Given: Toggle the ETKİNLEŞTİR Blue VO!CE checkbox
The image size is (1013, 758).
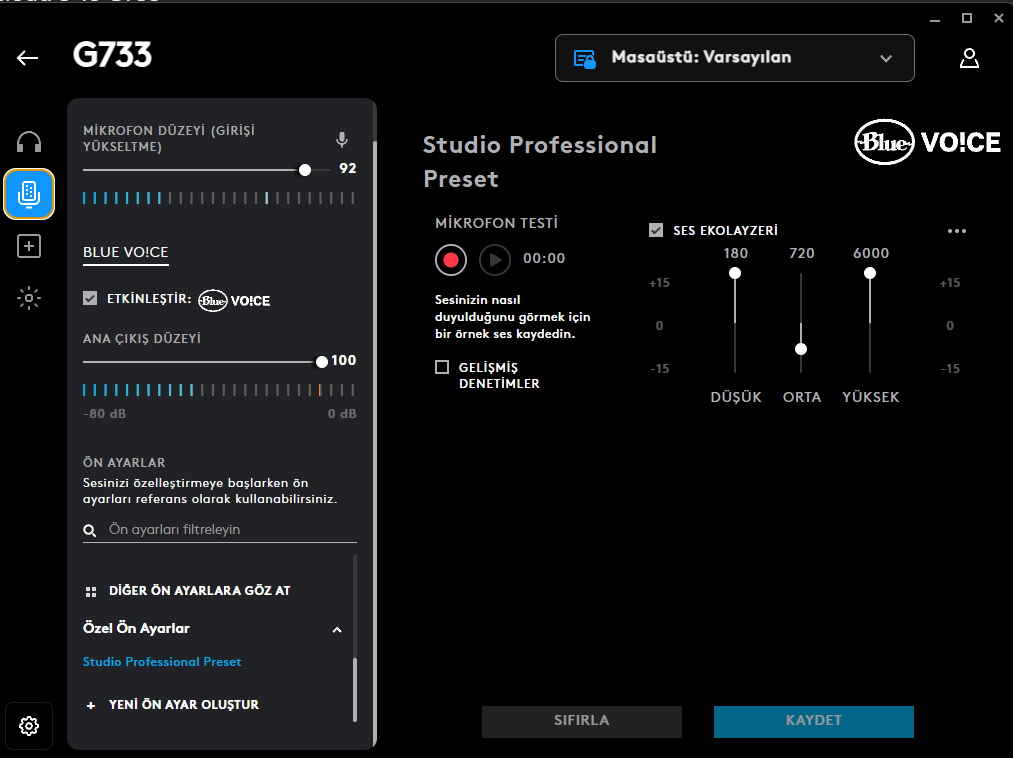Looking at the screenshot, I should [x=90, y=298].
